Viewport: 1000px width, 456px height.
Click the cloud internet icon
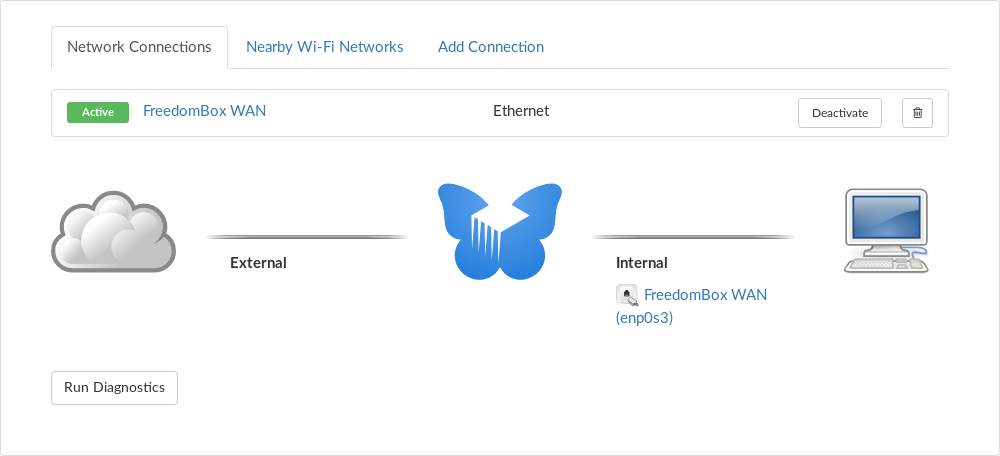[113, 231]
